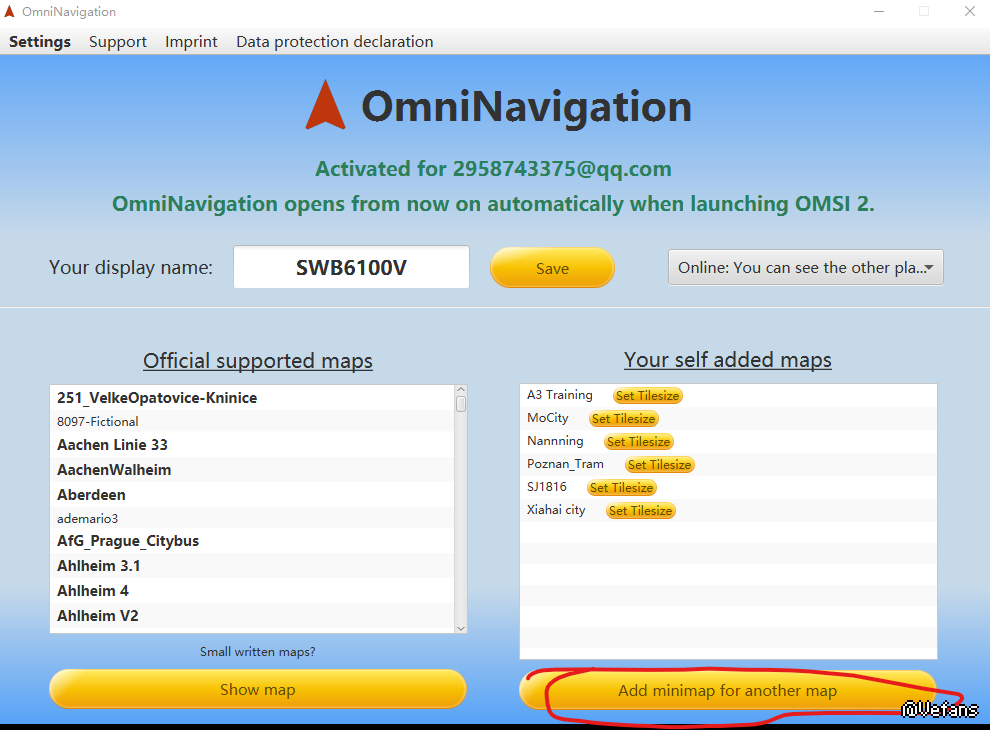Screen dimensions: 990x730
Task: Save the display name
Action: pyautogui.click(x=552, y=268)
